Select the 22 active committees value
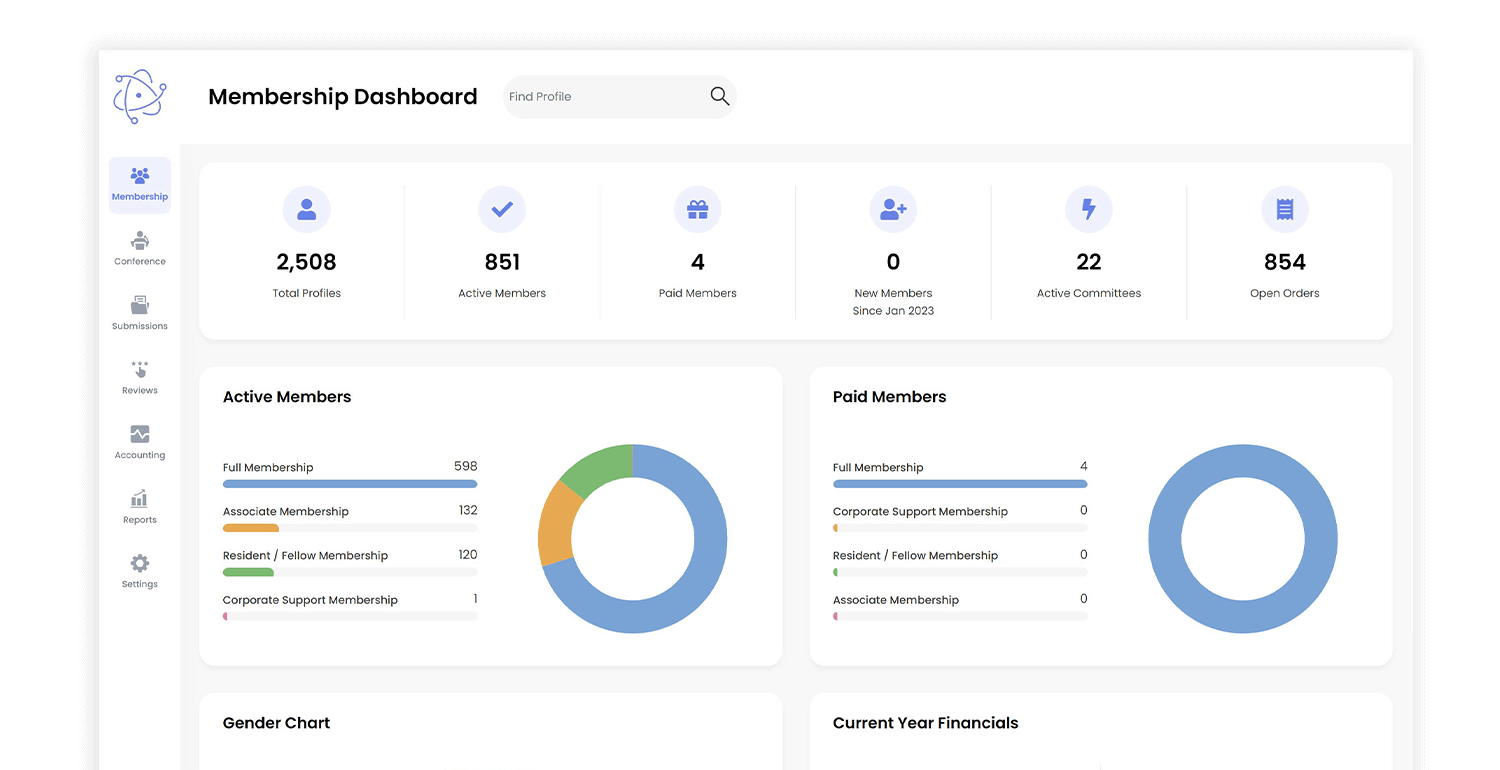 point(1089,262)
